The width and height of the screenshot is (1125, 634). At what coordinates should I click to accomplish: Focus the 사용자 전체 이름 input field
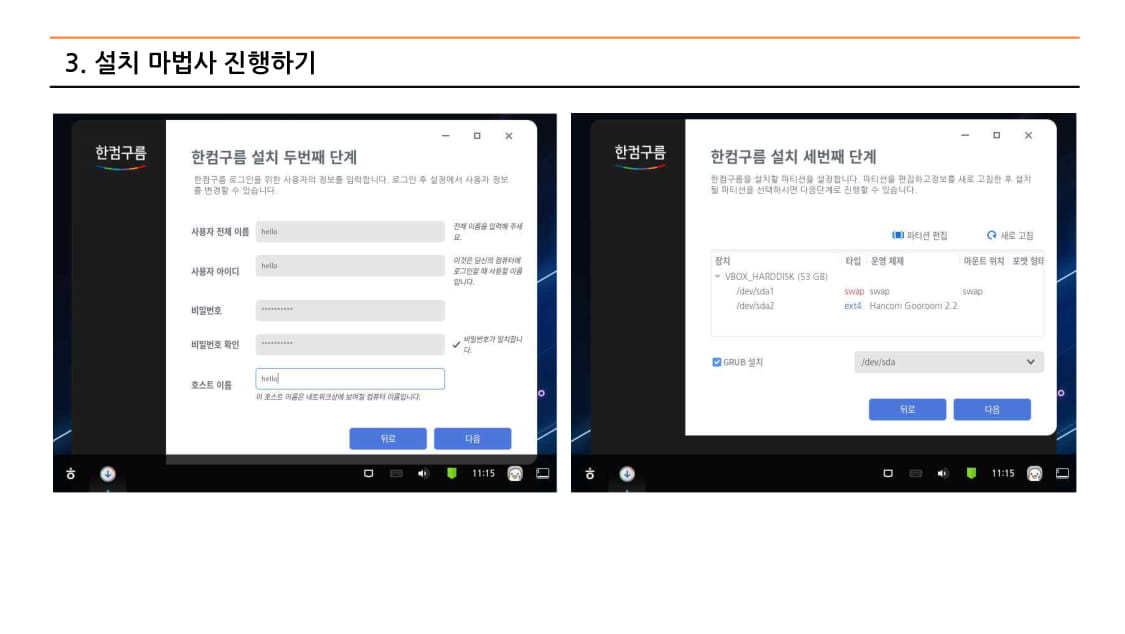pyautogui.click(x=350, y=232)
